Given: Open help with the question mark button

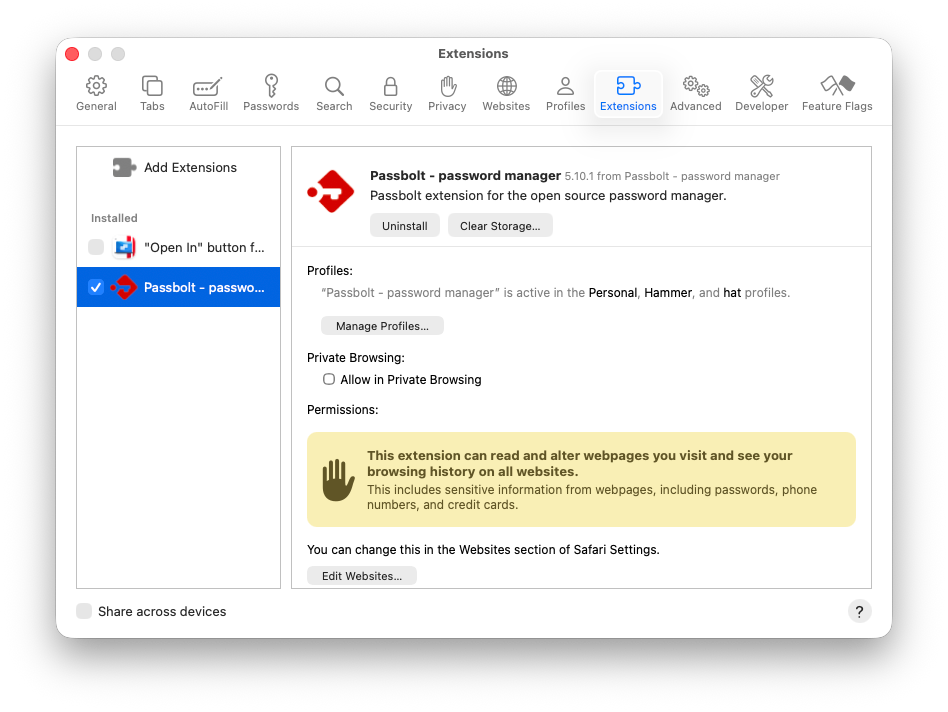Looking at the screenshot, I should tap(859, 611).
